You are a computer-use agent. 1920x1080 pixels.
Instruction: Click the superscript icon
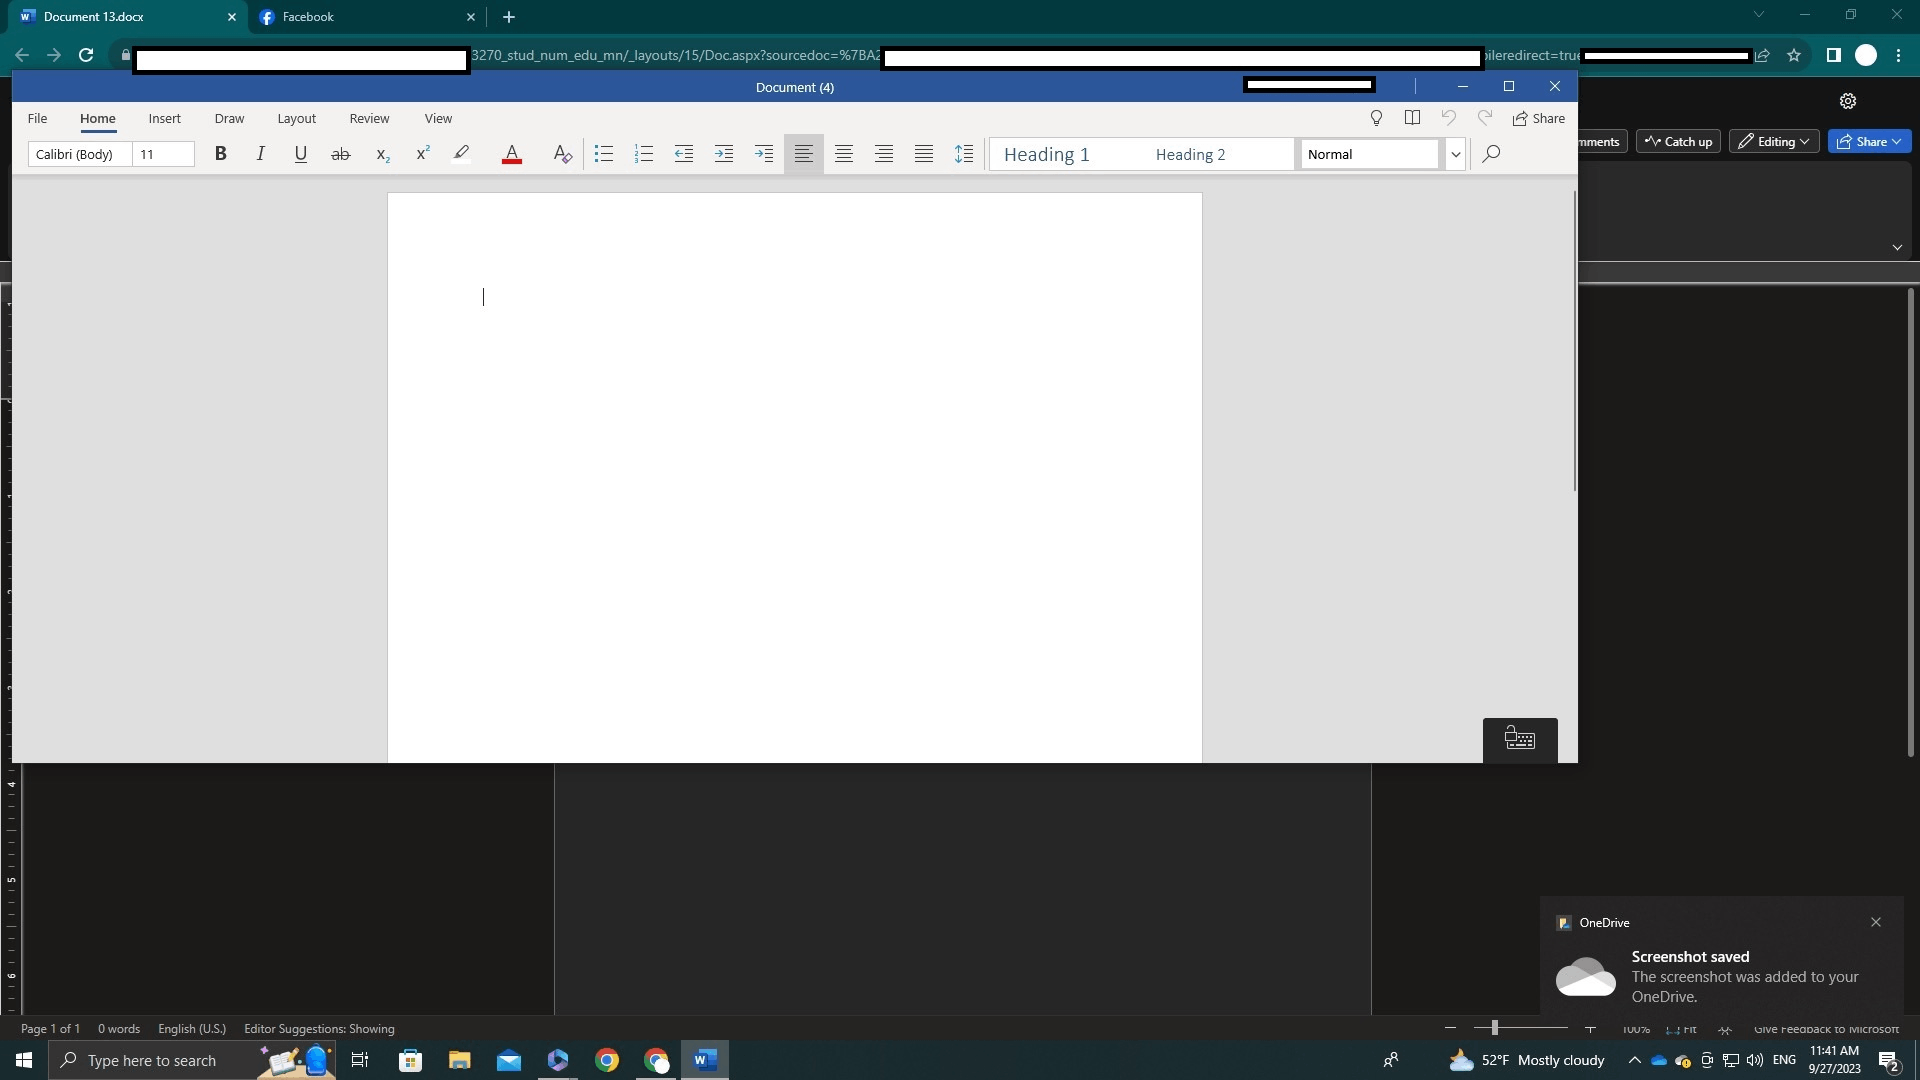tap(422, 154)
